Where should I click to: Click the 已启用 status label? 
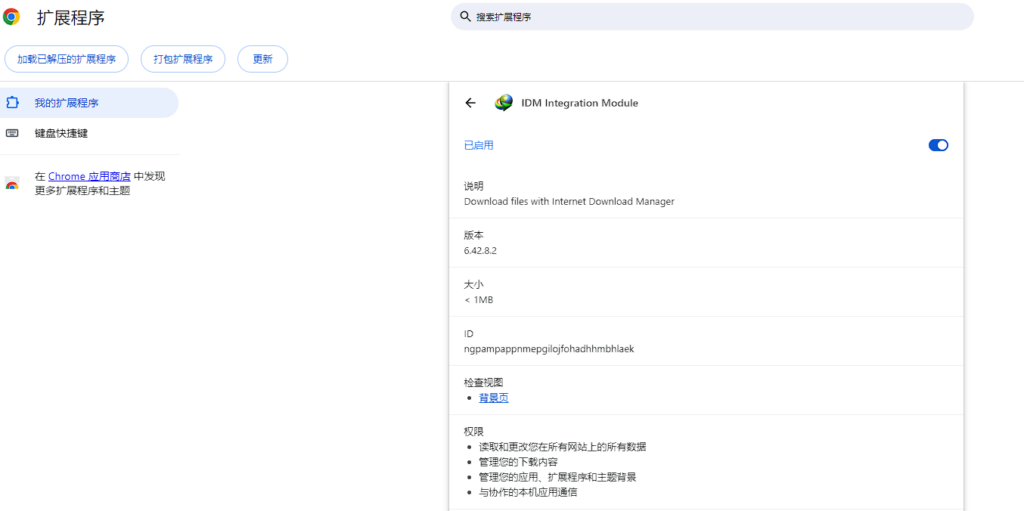(x=479, y=145)
